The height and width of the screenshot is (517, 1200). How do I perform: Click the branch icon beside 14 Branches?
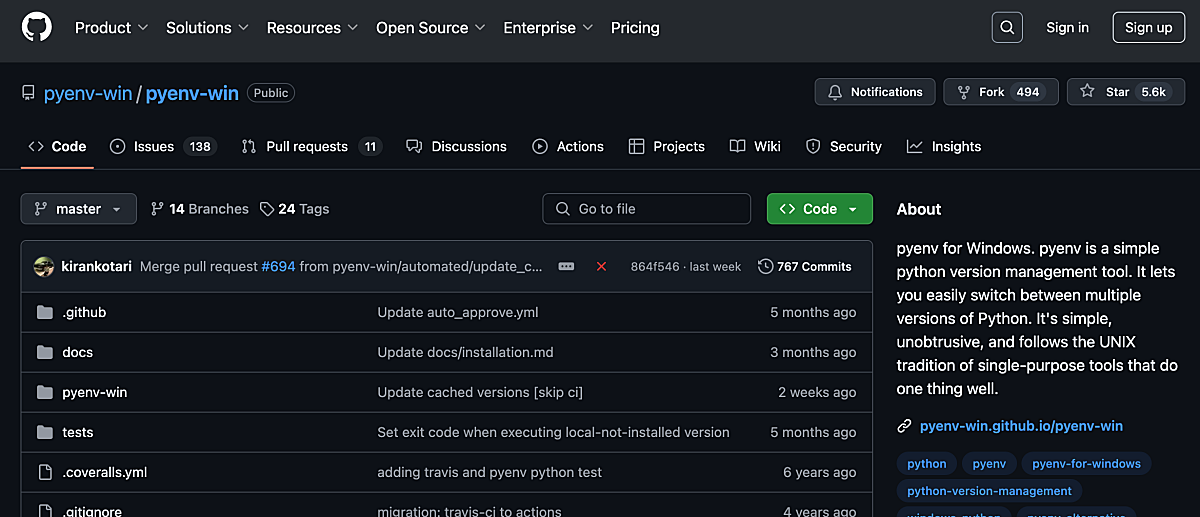point(157,209)
